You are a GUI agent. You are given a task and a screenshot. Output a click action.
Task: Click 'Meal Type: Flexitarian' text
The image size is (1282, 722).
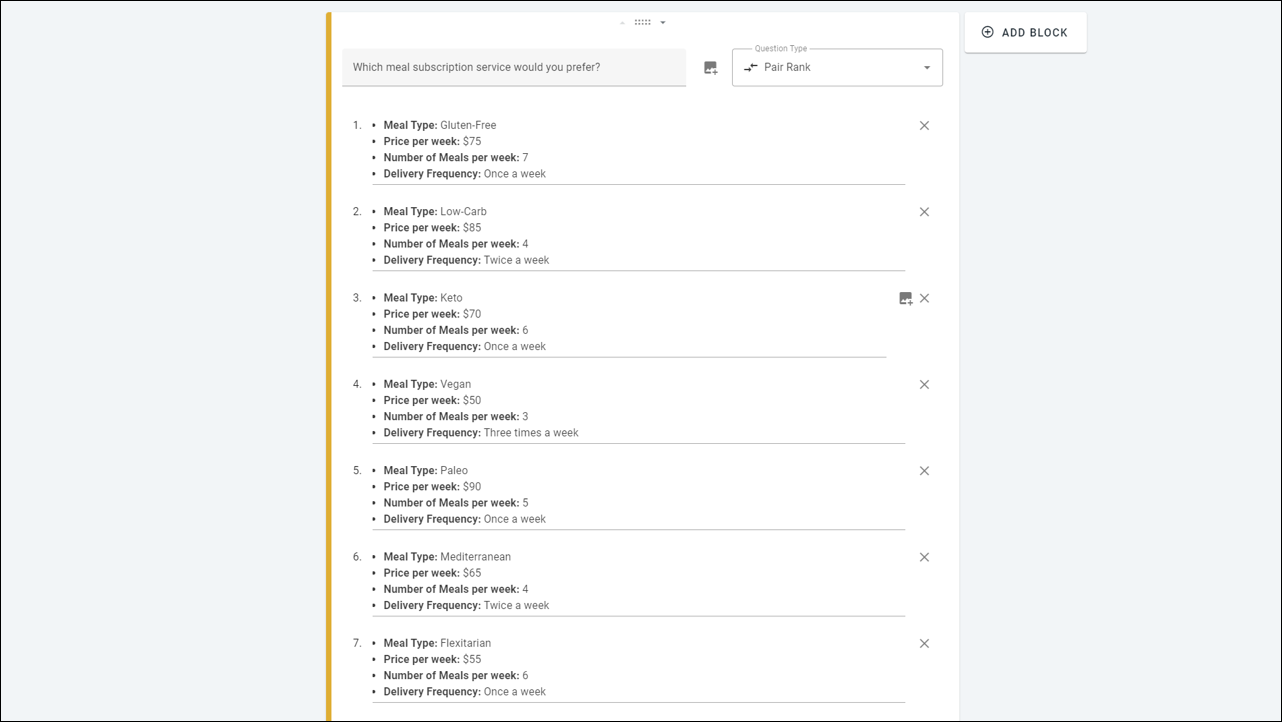[437, 643]
